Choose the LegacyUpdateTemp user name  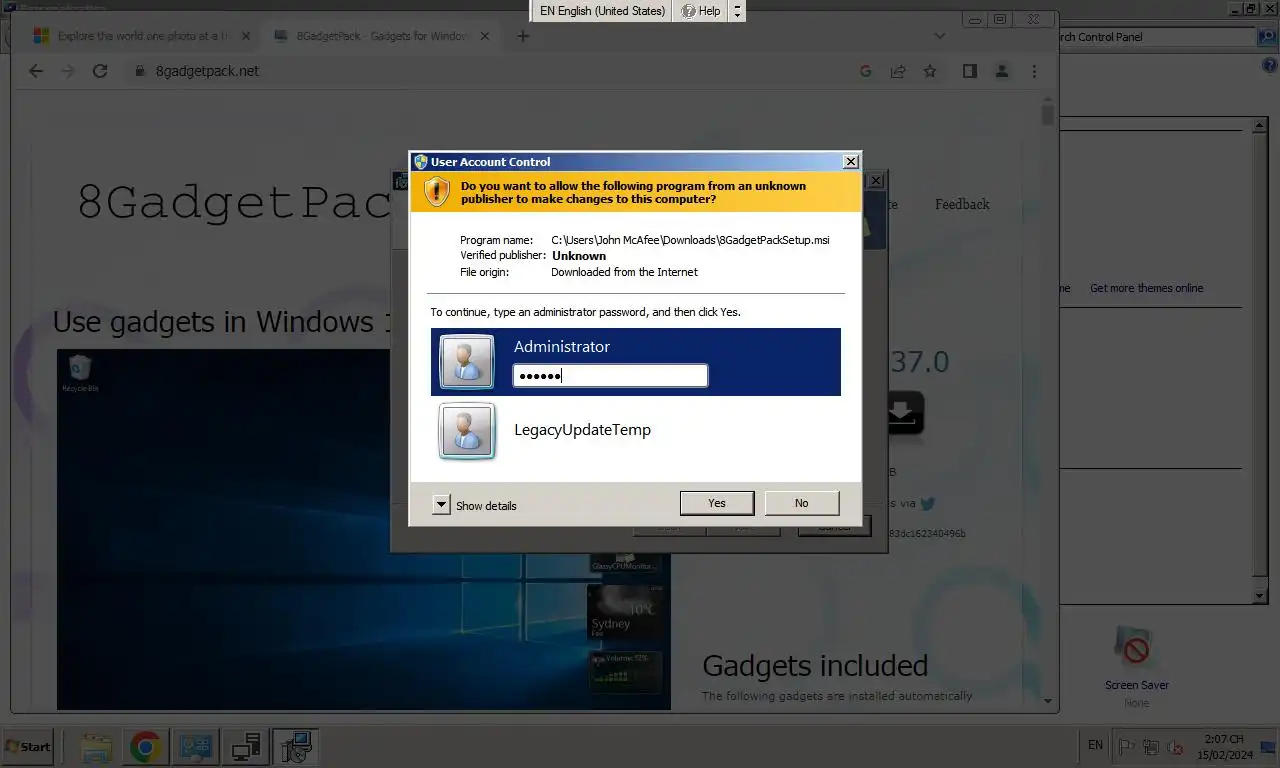(x=582, y=430)
